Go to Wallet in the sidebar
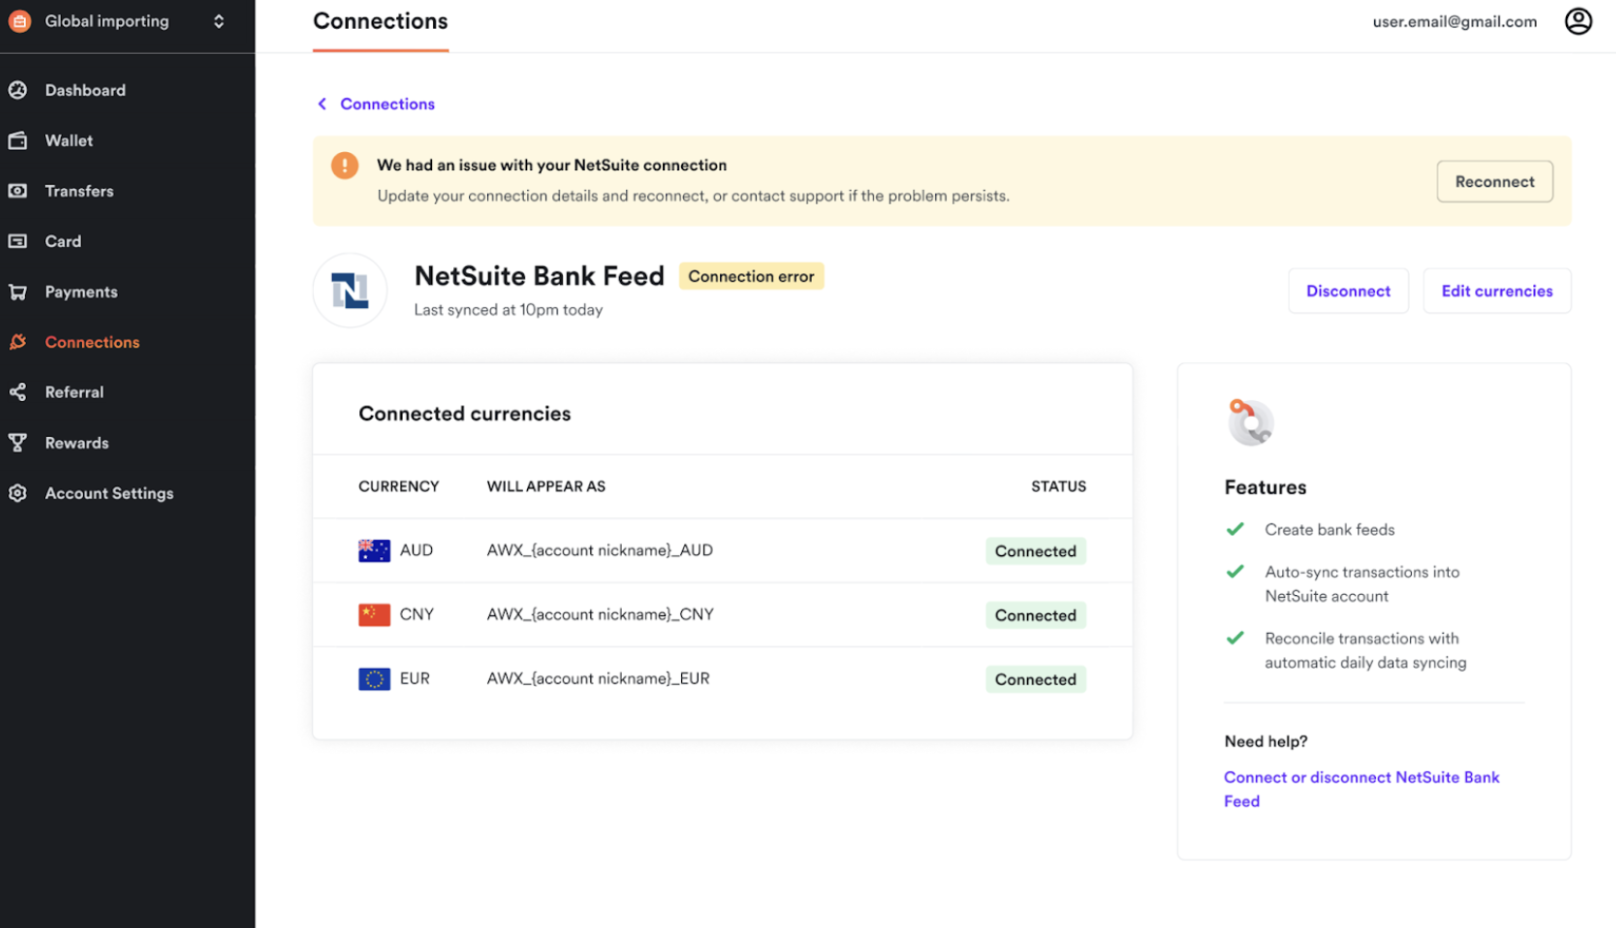The width and height of the screenshot is (1616, 928). (69, 141)
